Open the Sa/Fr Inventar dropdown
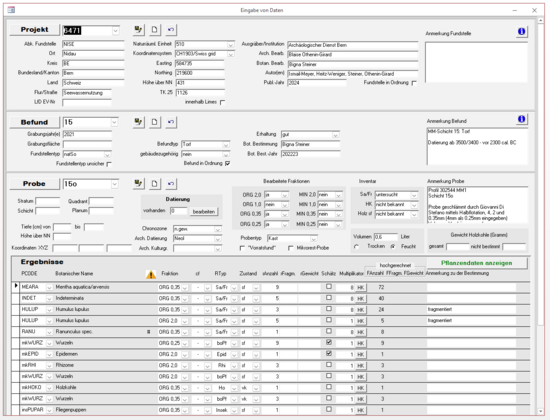The height and width of the screenshot is (420, 550). tap(414, 195)
